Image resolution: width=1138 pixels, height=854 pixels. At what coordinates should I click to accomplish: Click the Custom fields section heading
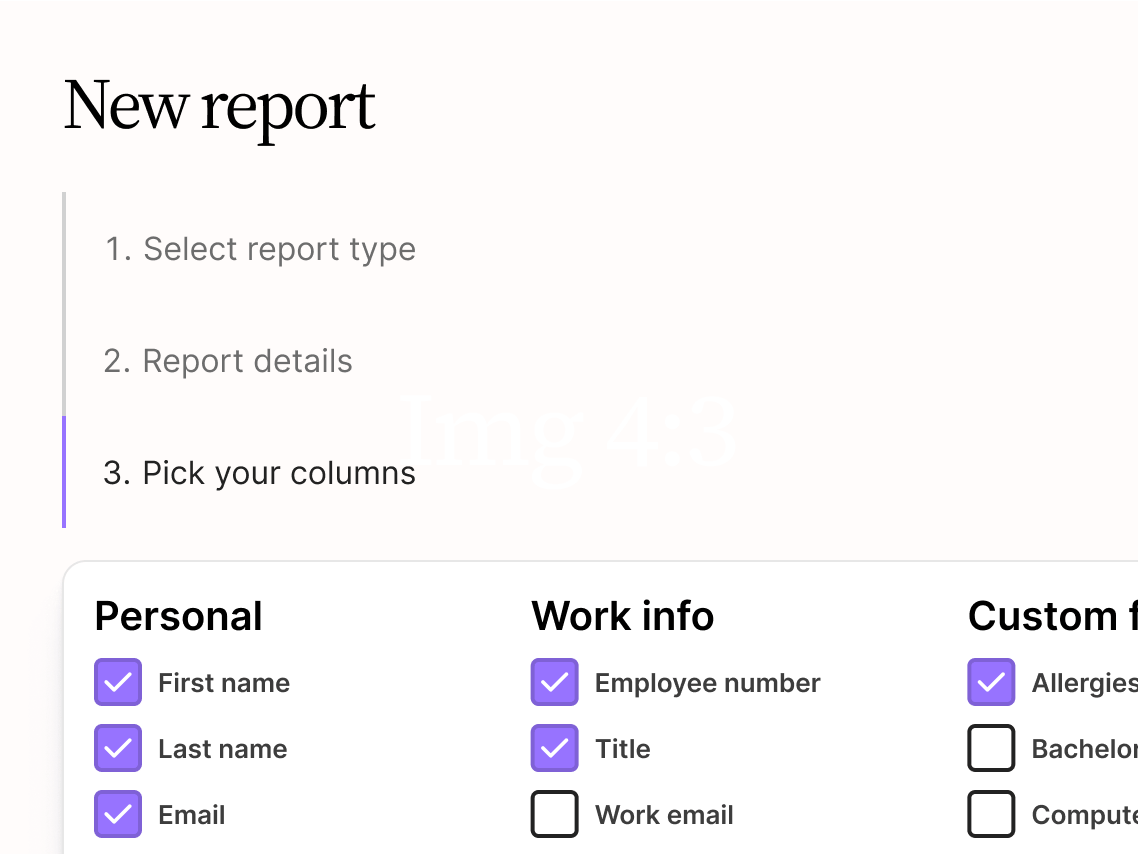point(1050,617)
